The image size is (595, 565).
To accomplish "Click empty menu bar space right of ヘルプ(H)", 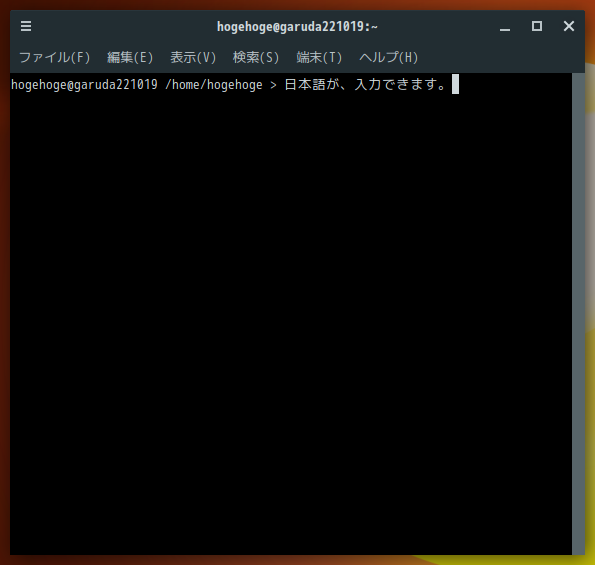I will pos(501,57).
